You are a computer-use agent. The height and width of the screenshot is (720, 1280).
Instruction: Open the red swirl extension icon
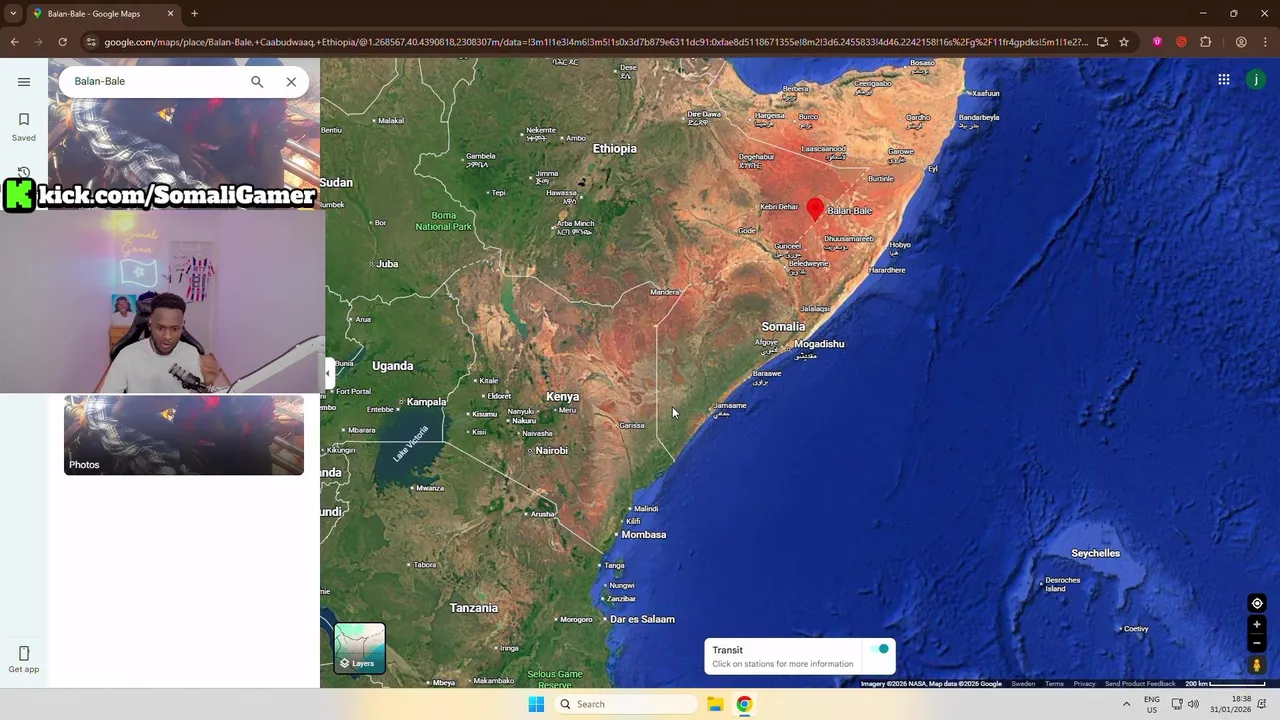coord(1181,42)
